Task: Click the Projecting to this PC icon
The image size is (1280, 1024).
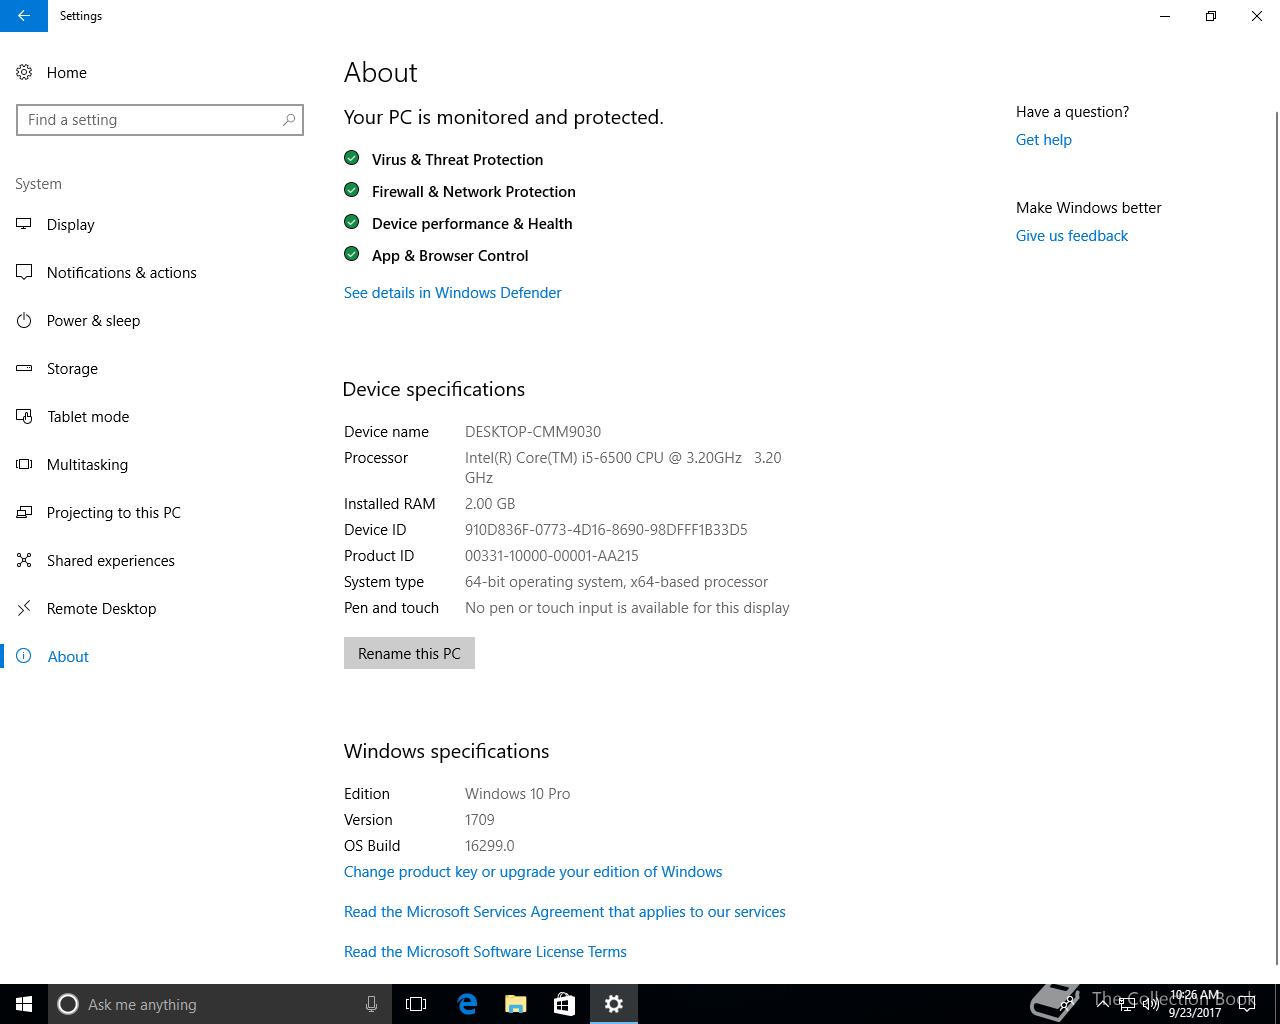Action: click(24, 512)
